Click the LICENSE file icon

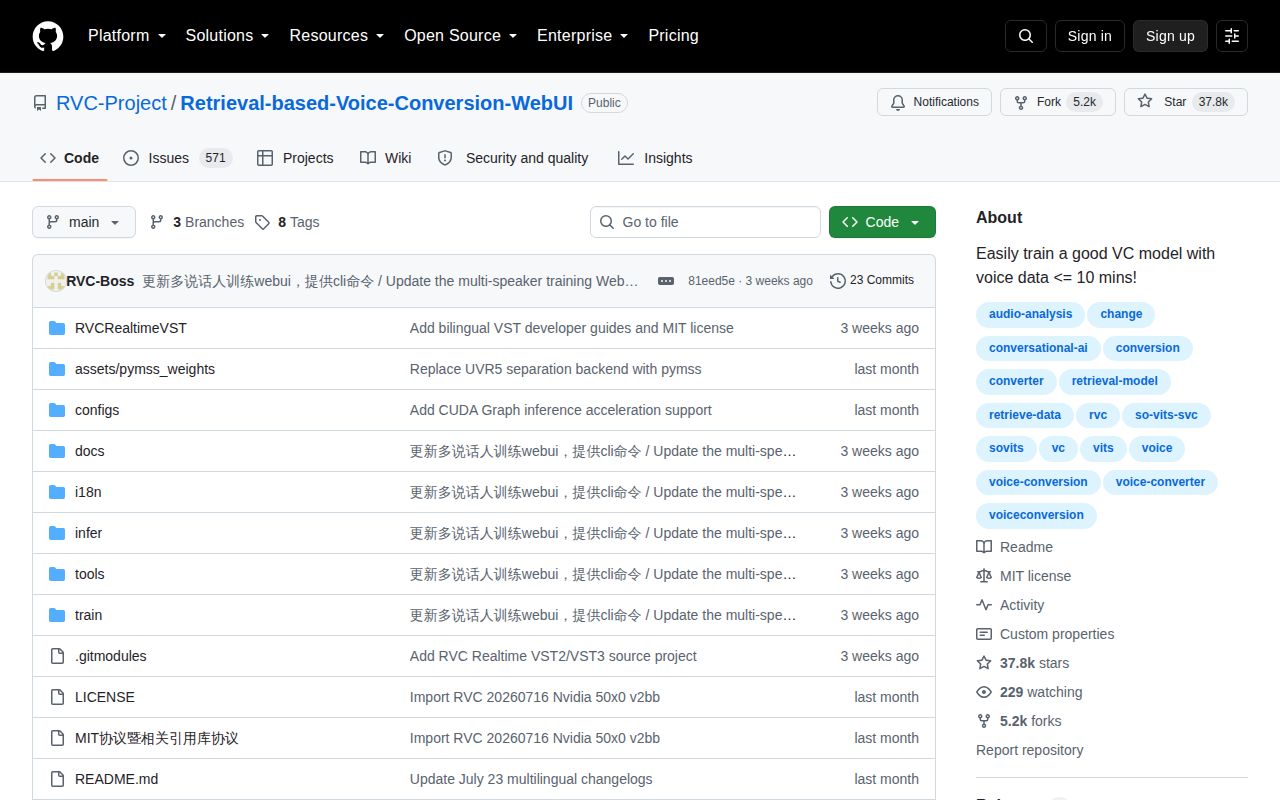tap(57, 697)
